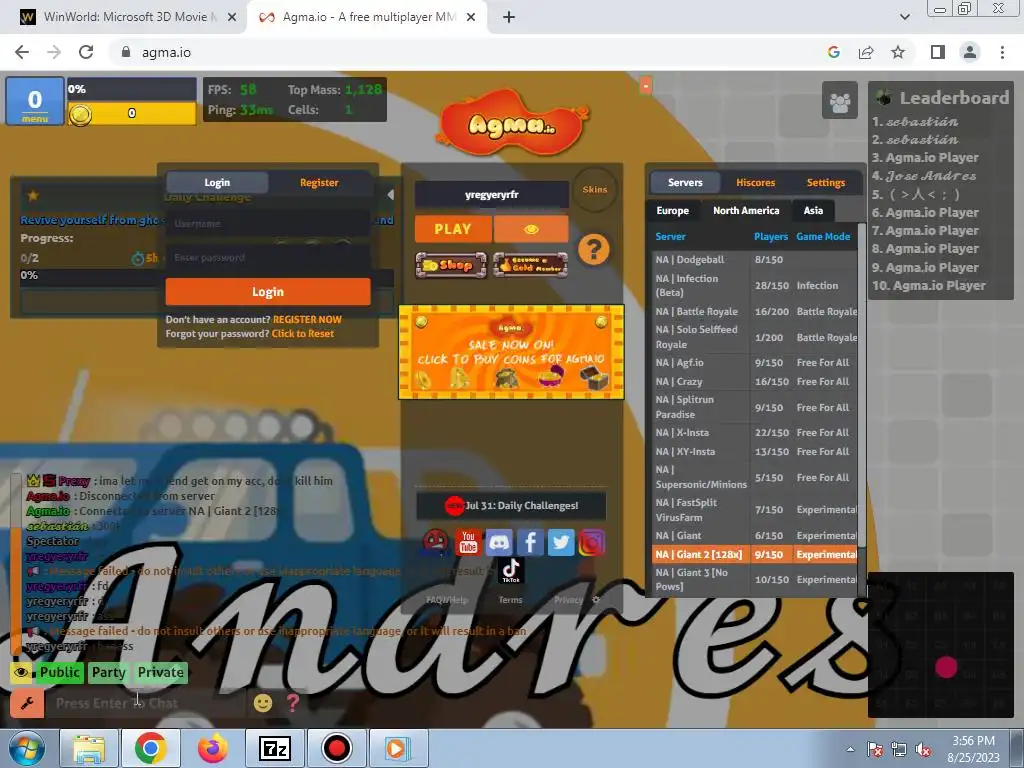Bookmark this page with the star icon
1024x768 pixels.
click(898, 52)
